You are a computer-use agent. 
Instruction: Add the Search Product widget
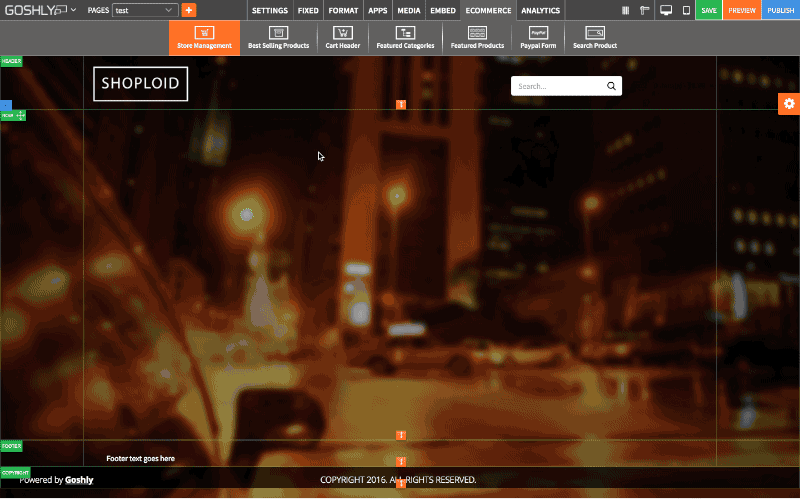point(594,37)
